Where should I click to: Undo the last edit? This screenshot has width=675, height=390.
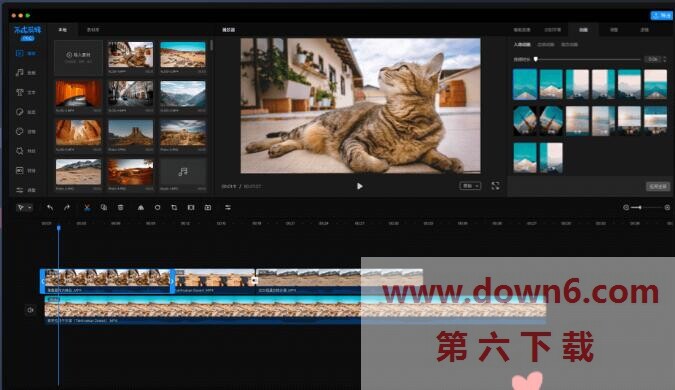50,207
